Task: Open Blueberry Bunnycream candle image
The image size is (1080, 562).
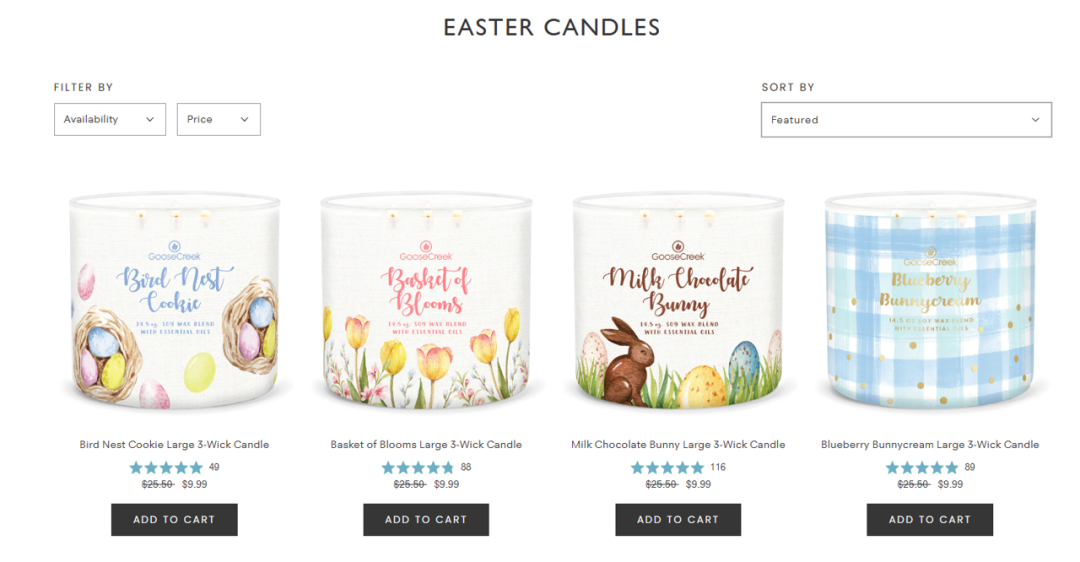Action: pos(930,301)
